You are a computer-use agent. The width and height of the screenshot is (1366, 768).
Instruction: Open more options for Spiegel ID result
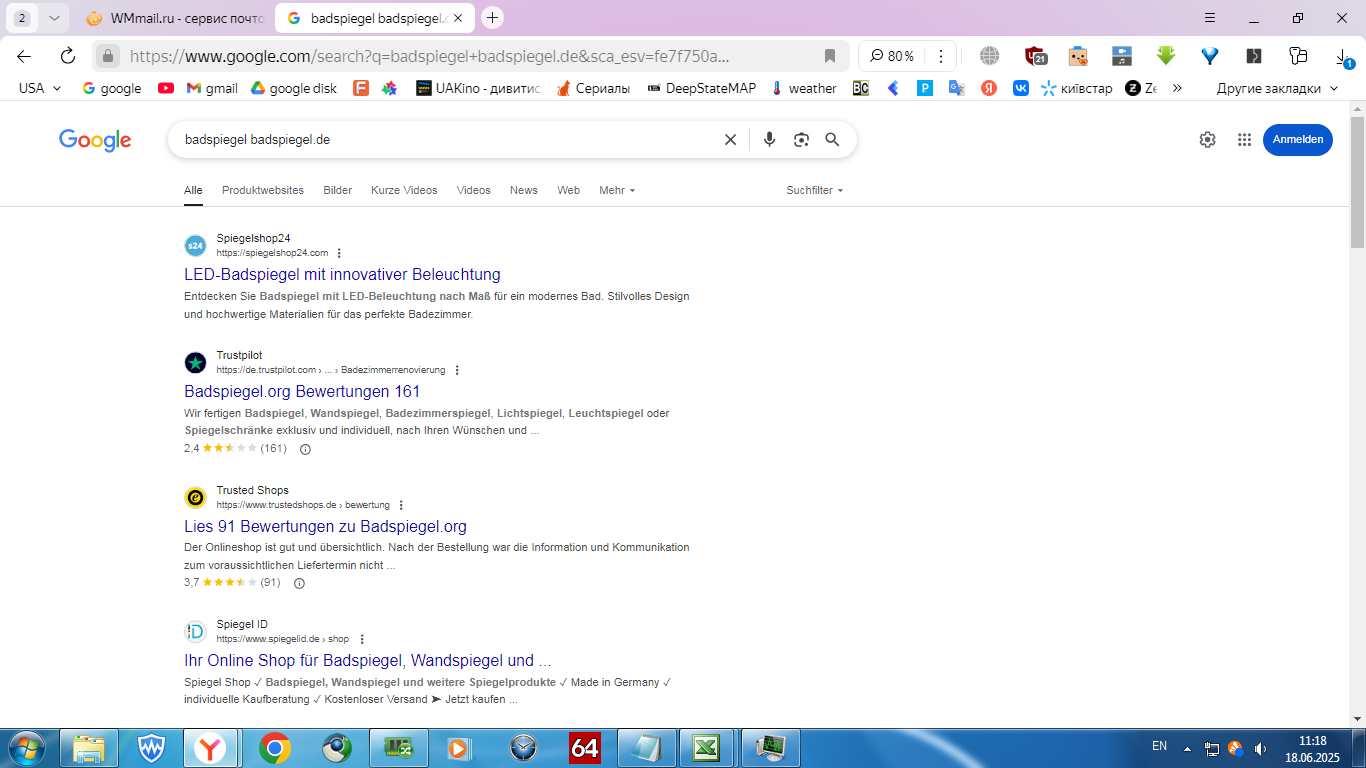pyautogui.click(x=362, y=639)
